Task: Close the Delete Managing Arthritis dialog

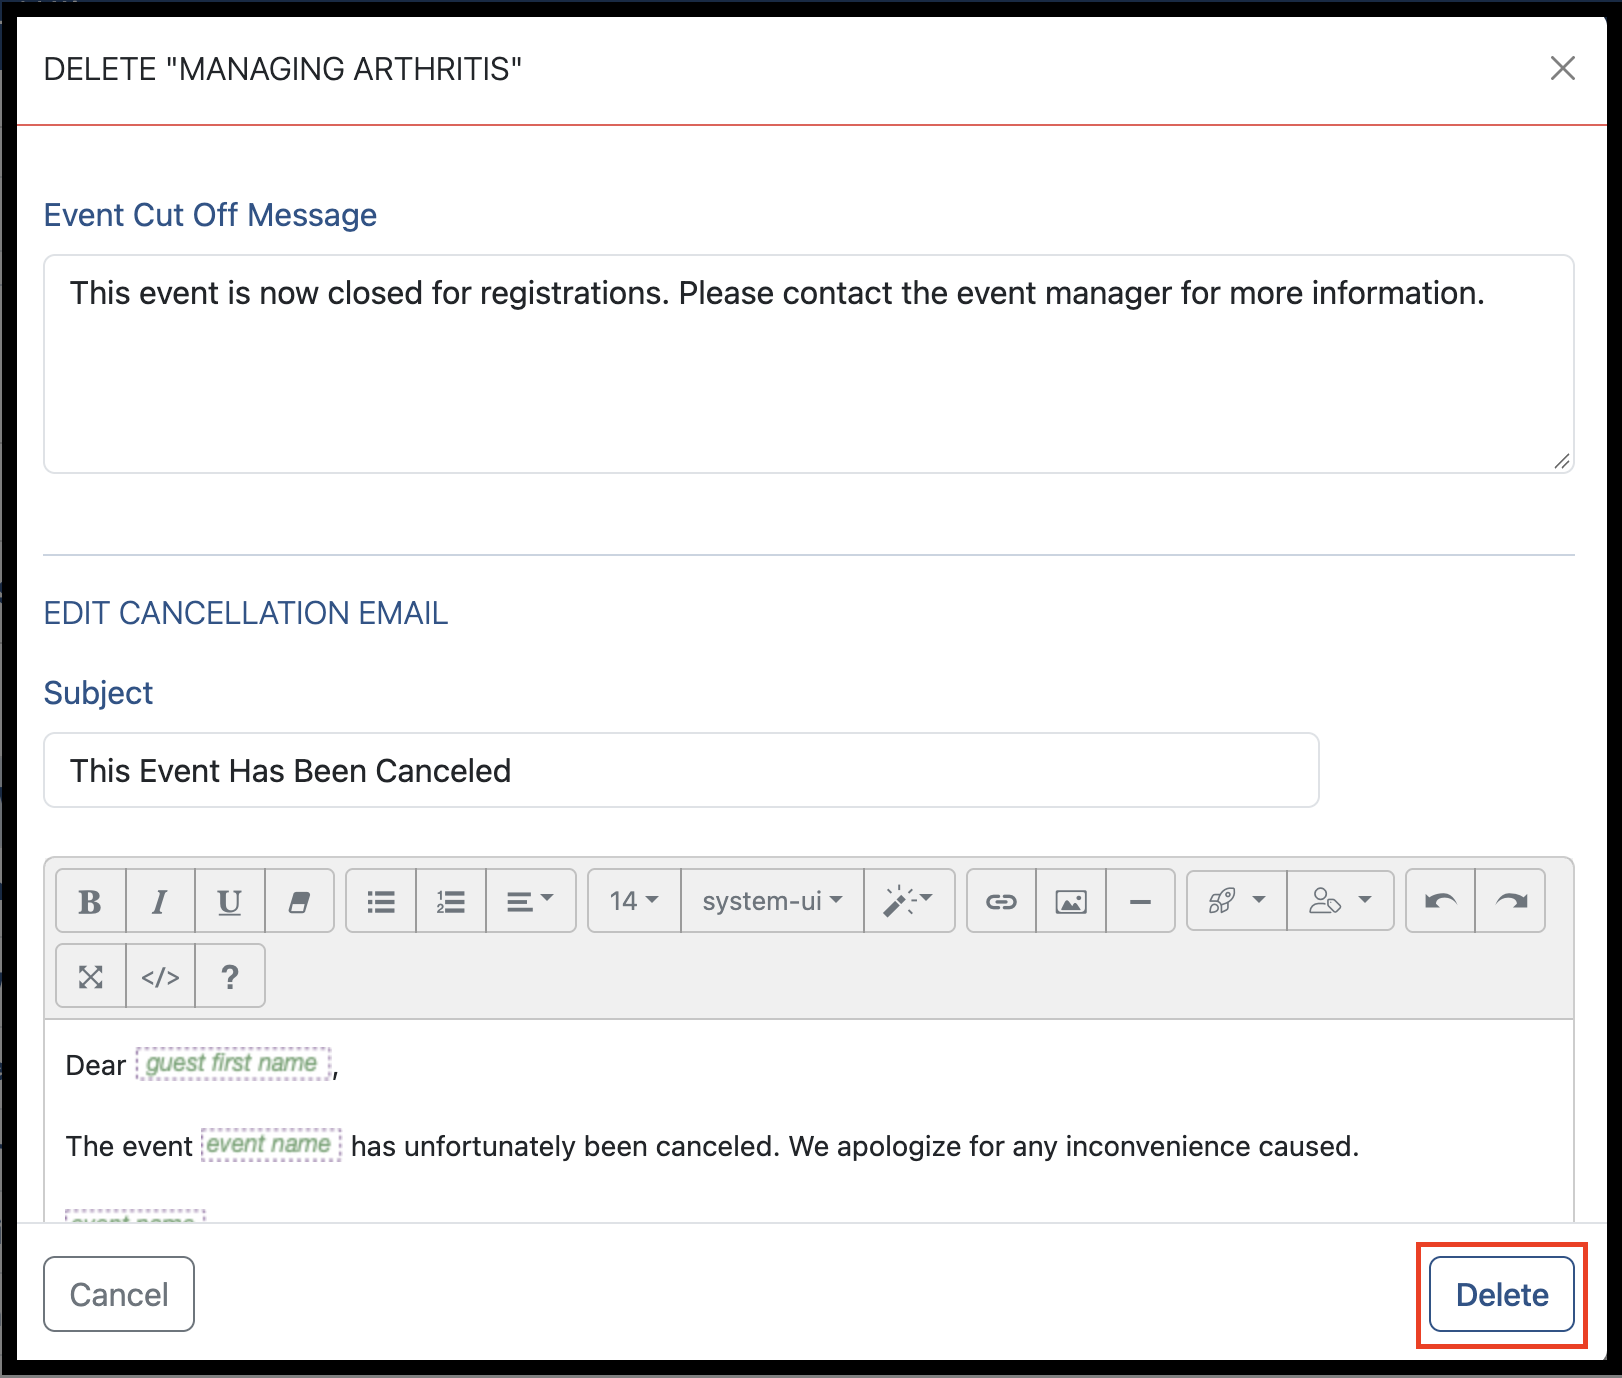Action: coord(1562,68)
